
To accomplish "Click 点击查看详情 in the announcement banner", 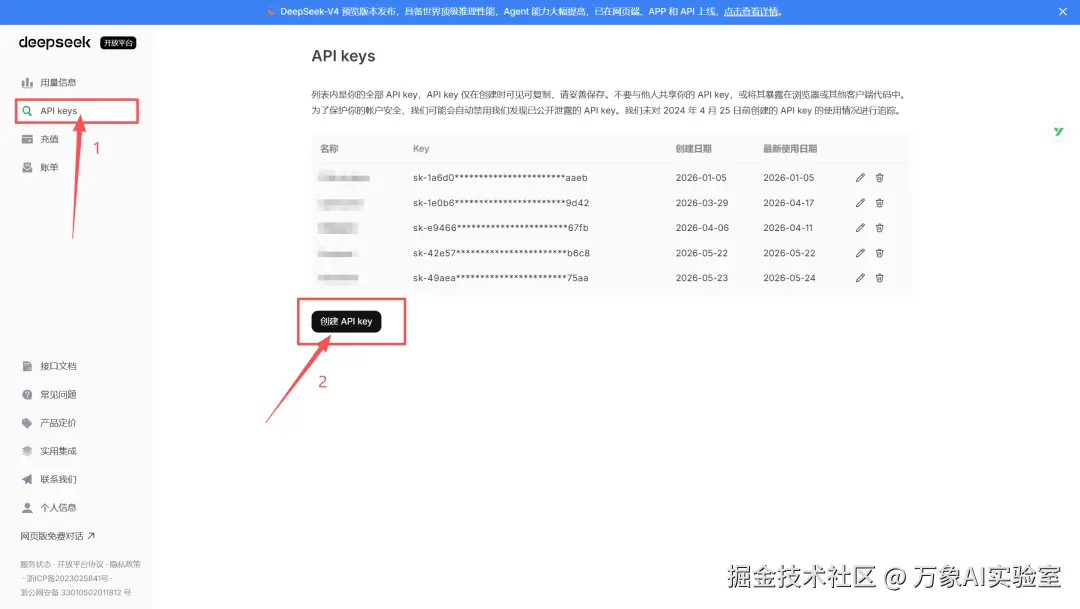I will pyautogui.click(x=751, y=12).
